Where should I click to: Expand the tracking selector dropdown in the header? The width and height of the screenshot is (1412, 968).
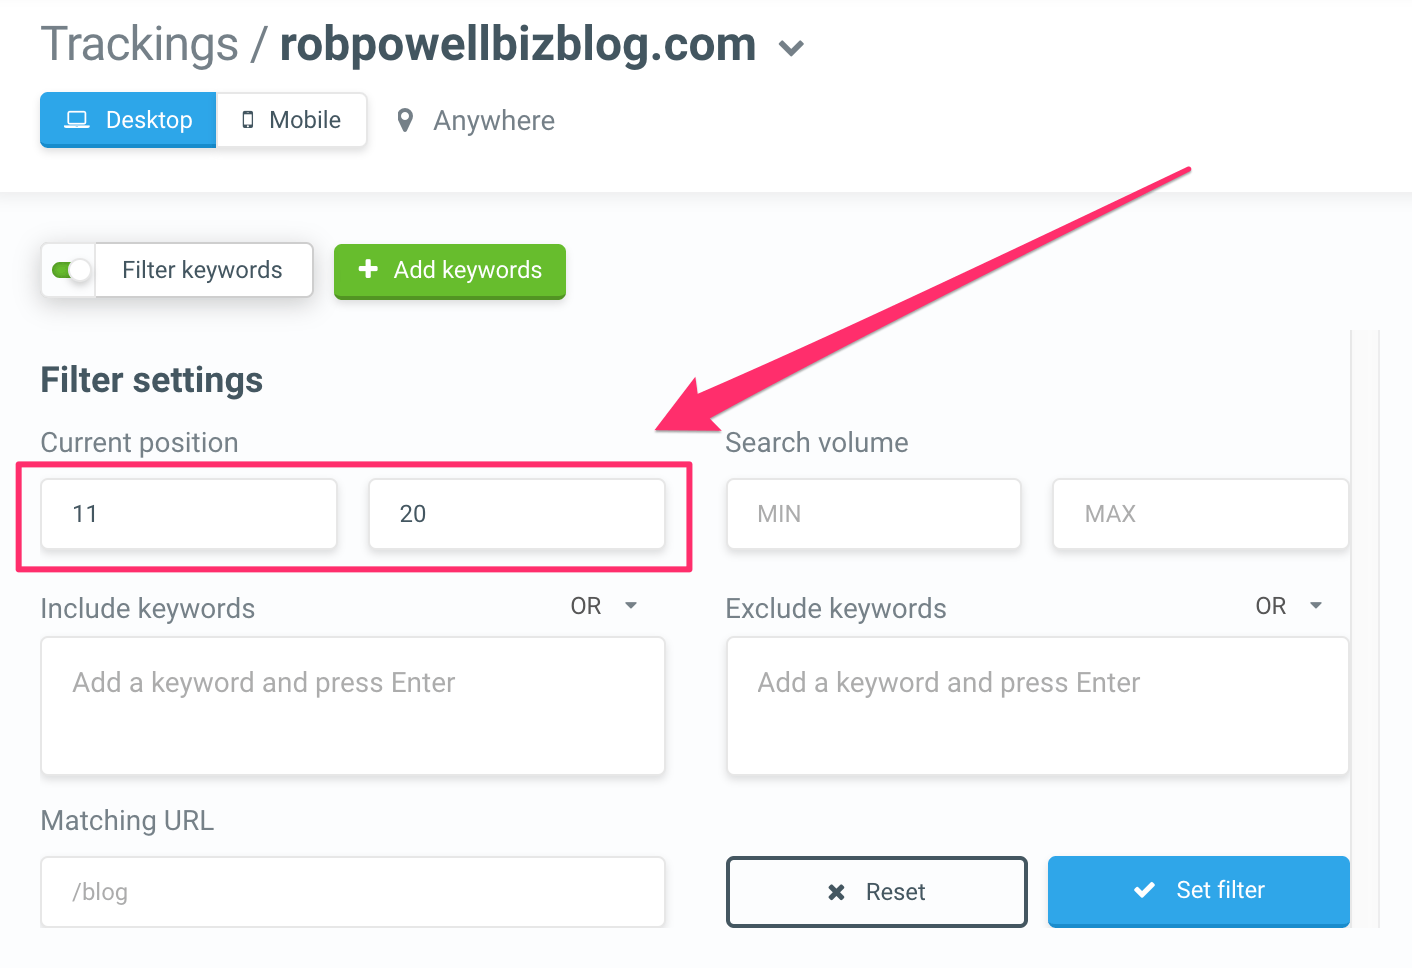pos(791,47)
